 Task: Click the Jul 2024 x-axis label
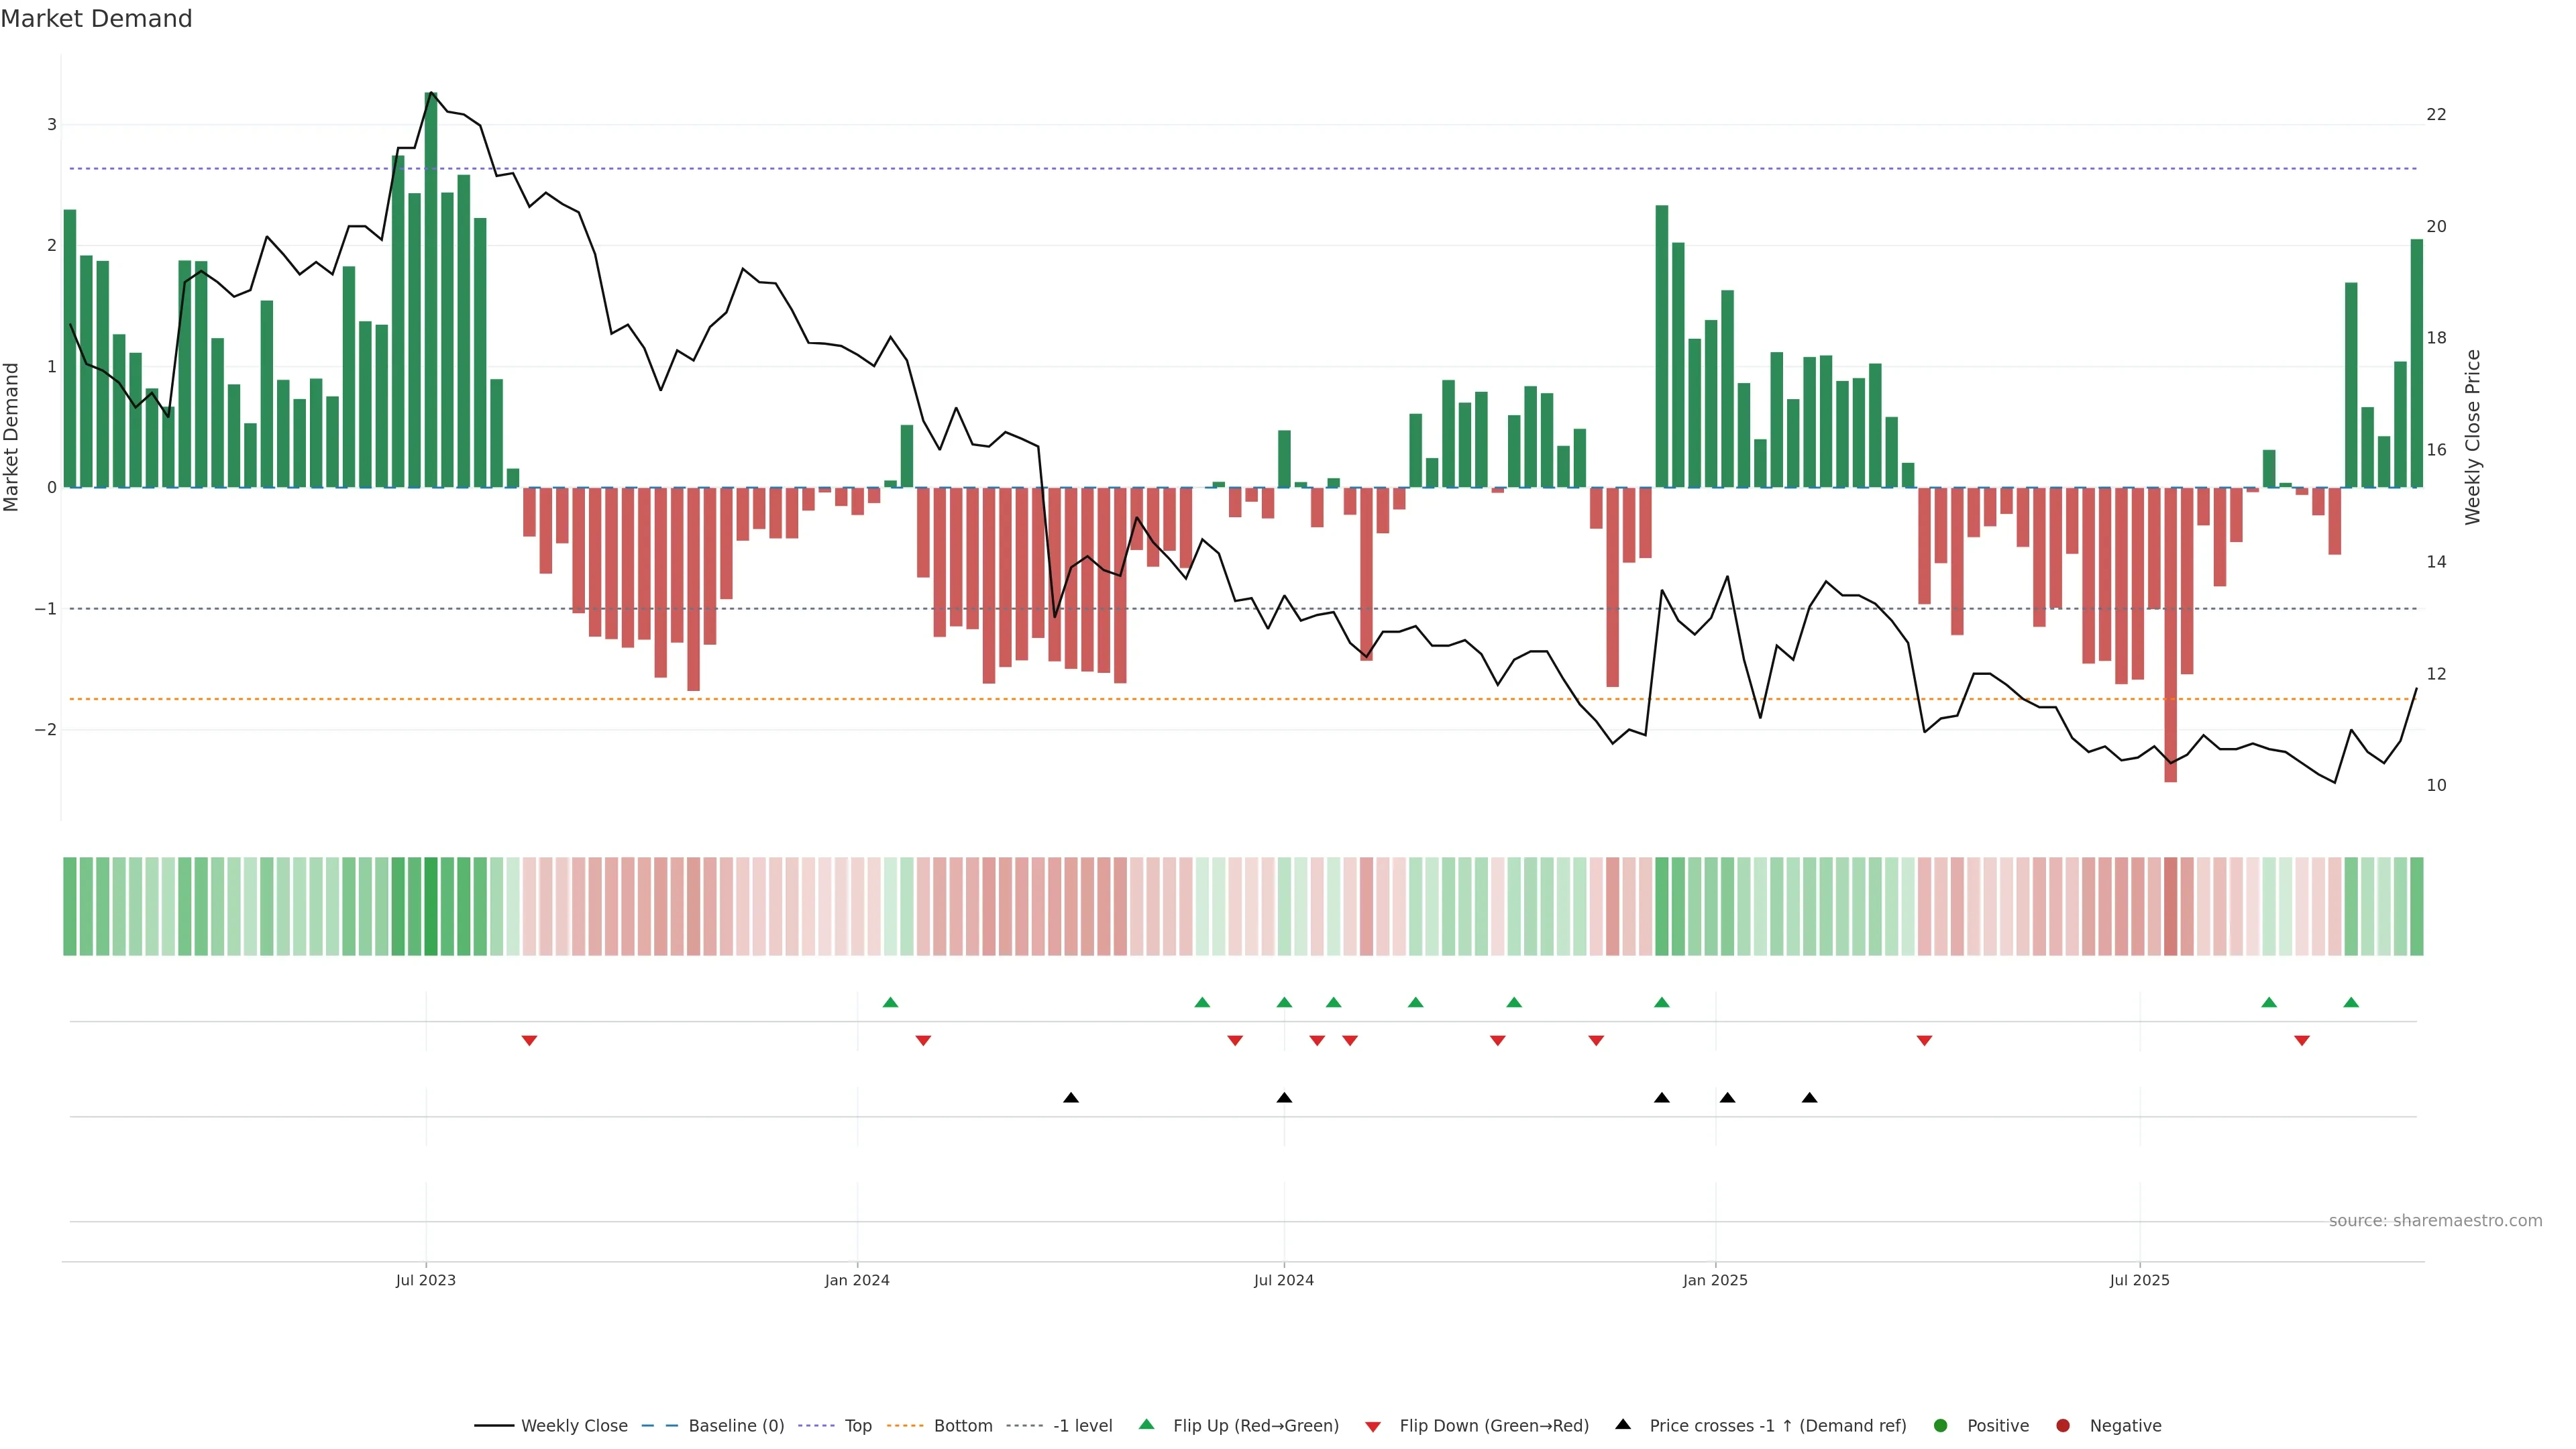(1284, 1281)
